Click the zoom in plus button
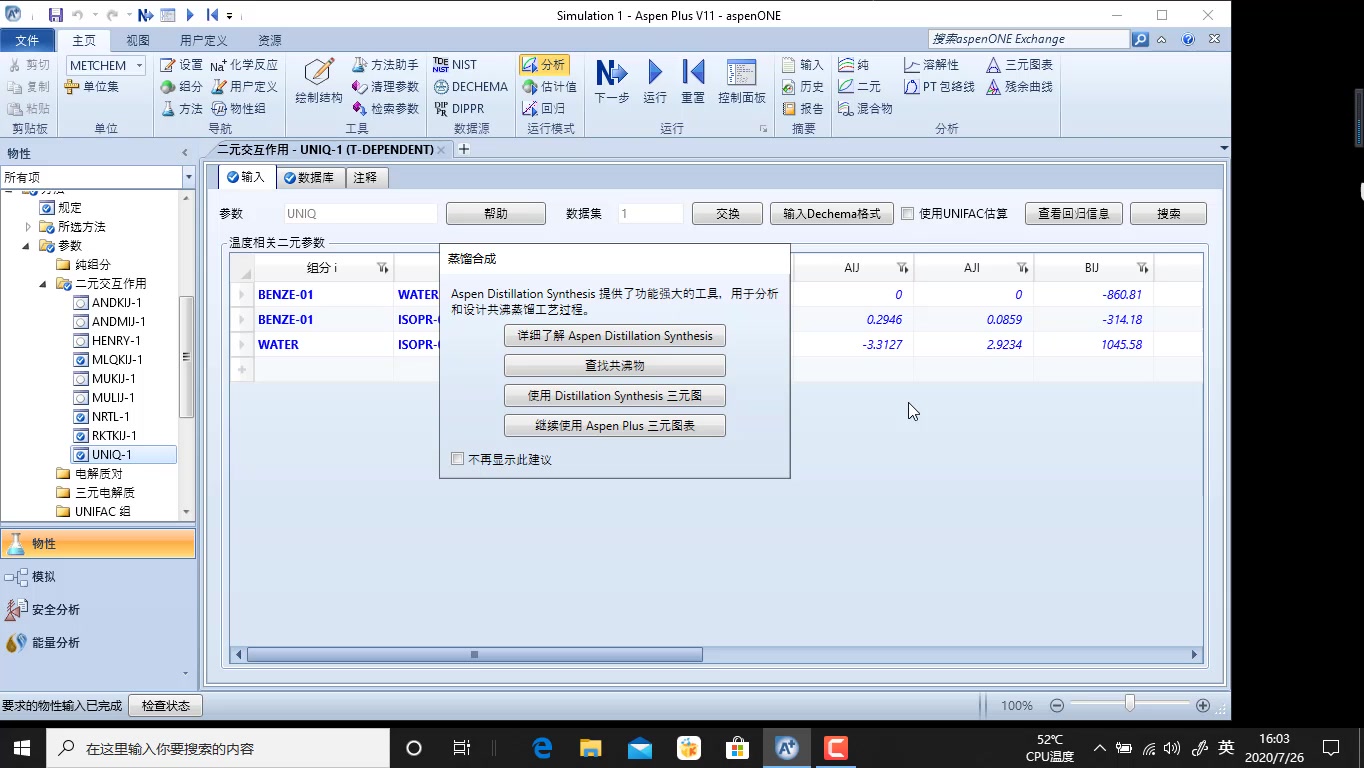 pos(1203,706)
